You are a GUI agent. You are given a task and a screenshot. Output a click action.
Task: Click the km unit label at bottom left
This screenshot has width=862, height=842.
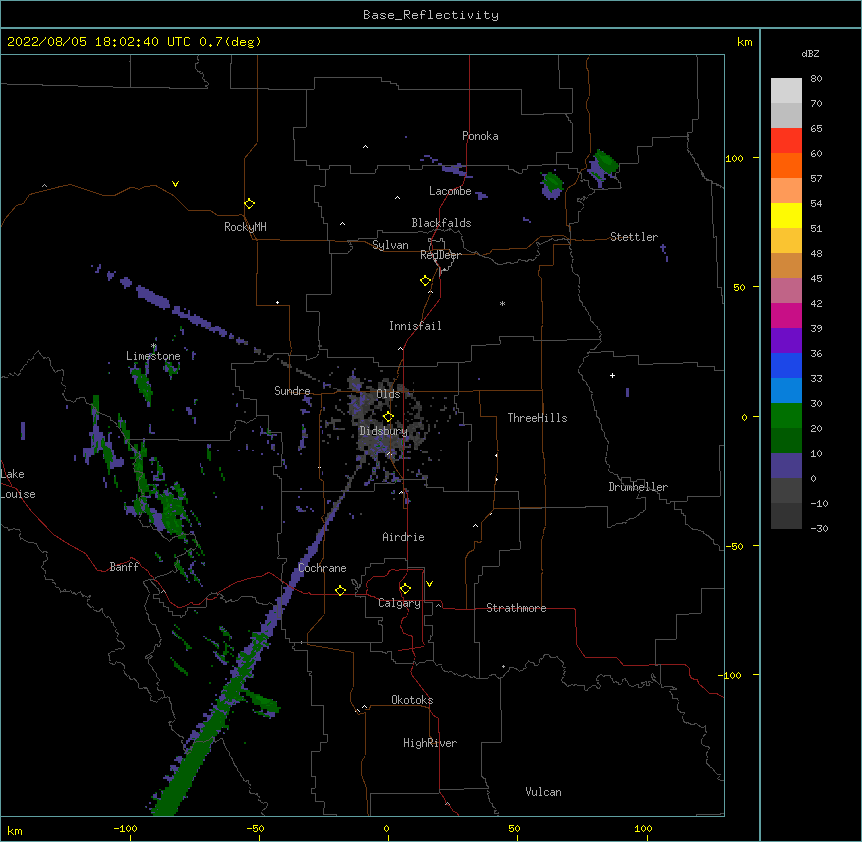pos(15,830)
